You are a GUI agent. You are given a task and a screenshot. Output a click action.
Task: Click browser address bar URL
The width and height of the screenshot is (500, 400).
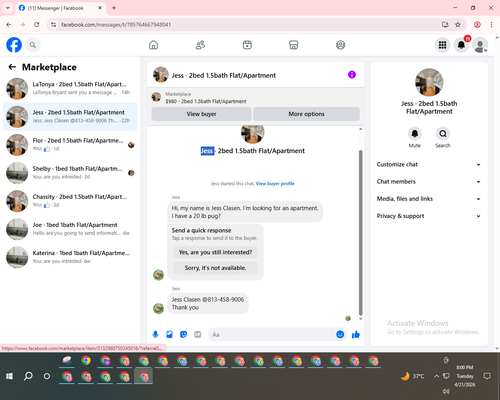pos(116,25)
